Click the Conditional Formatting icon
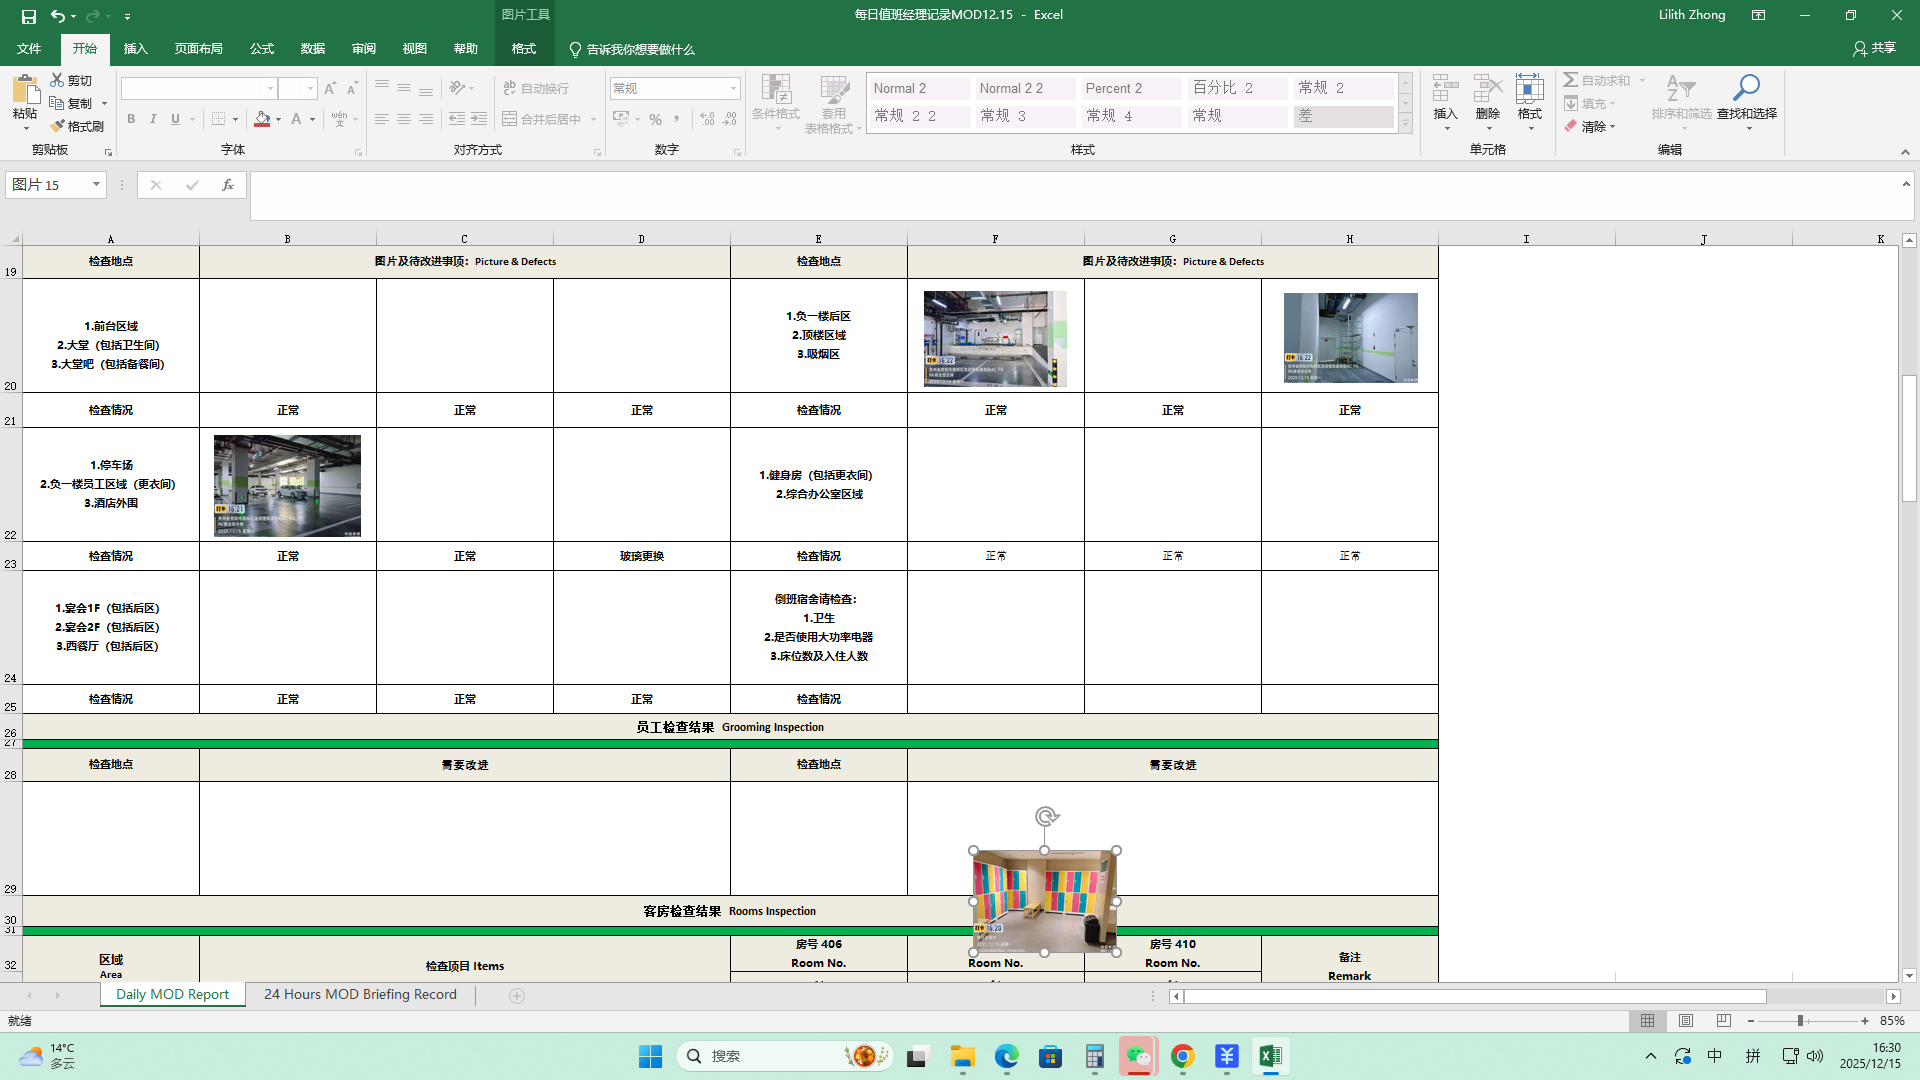 tap(775, 90)
